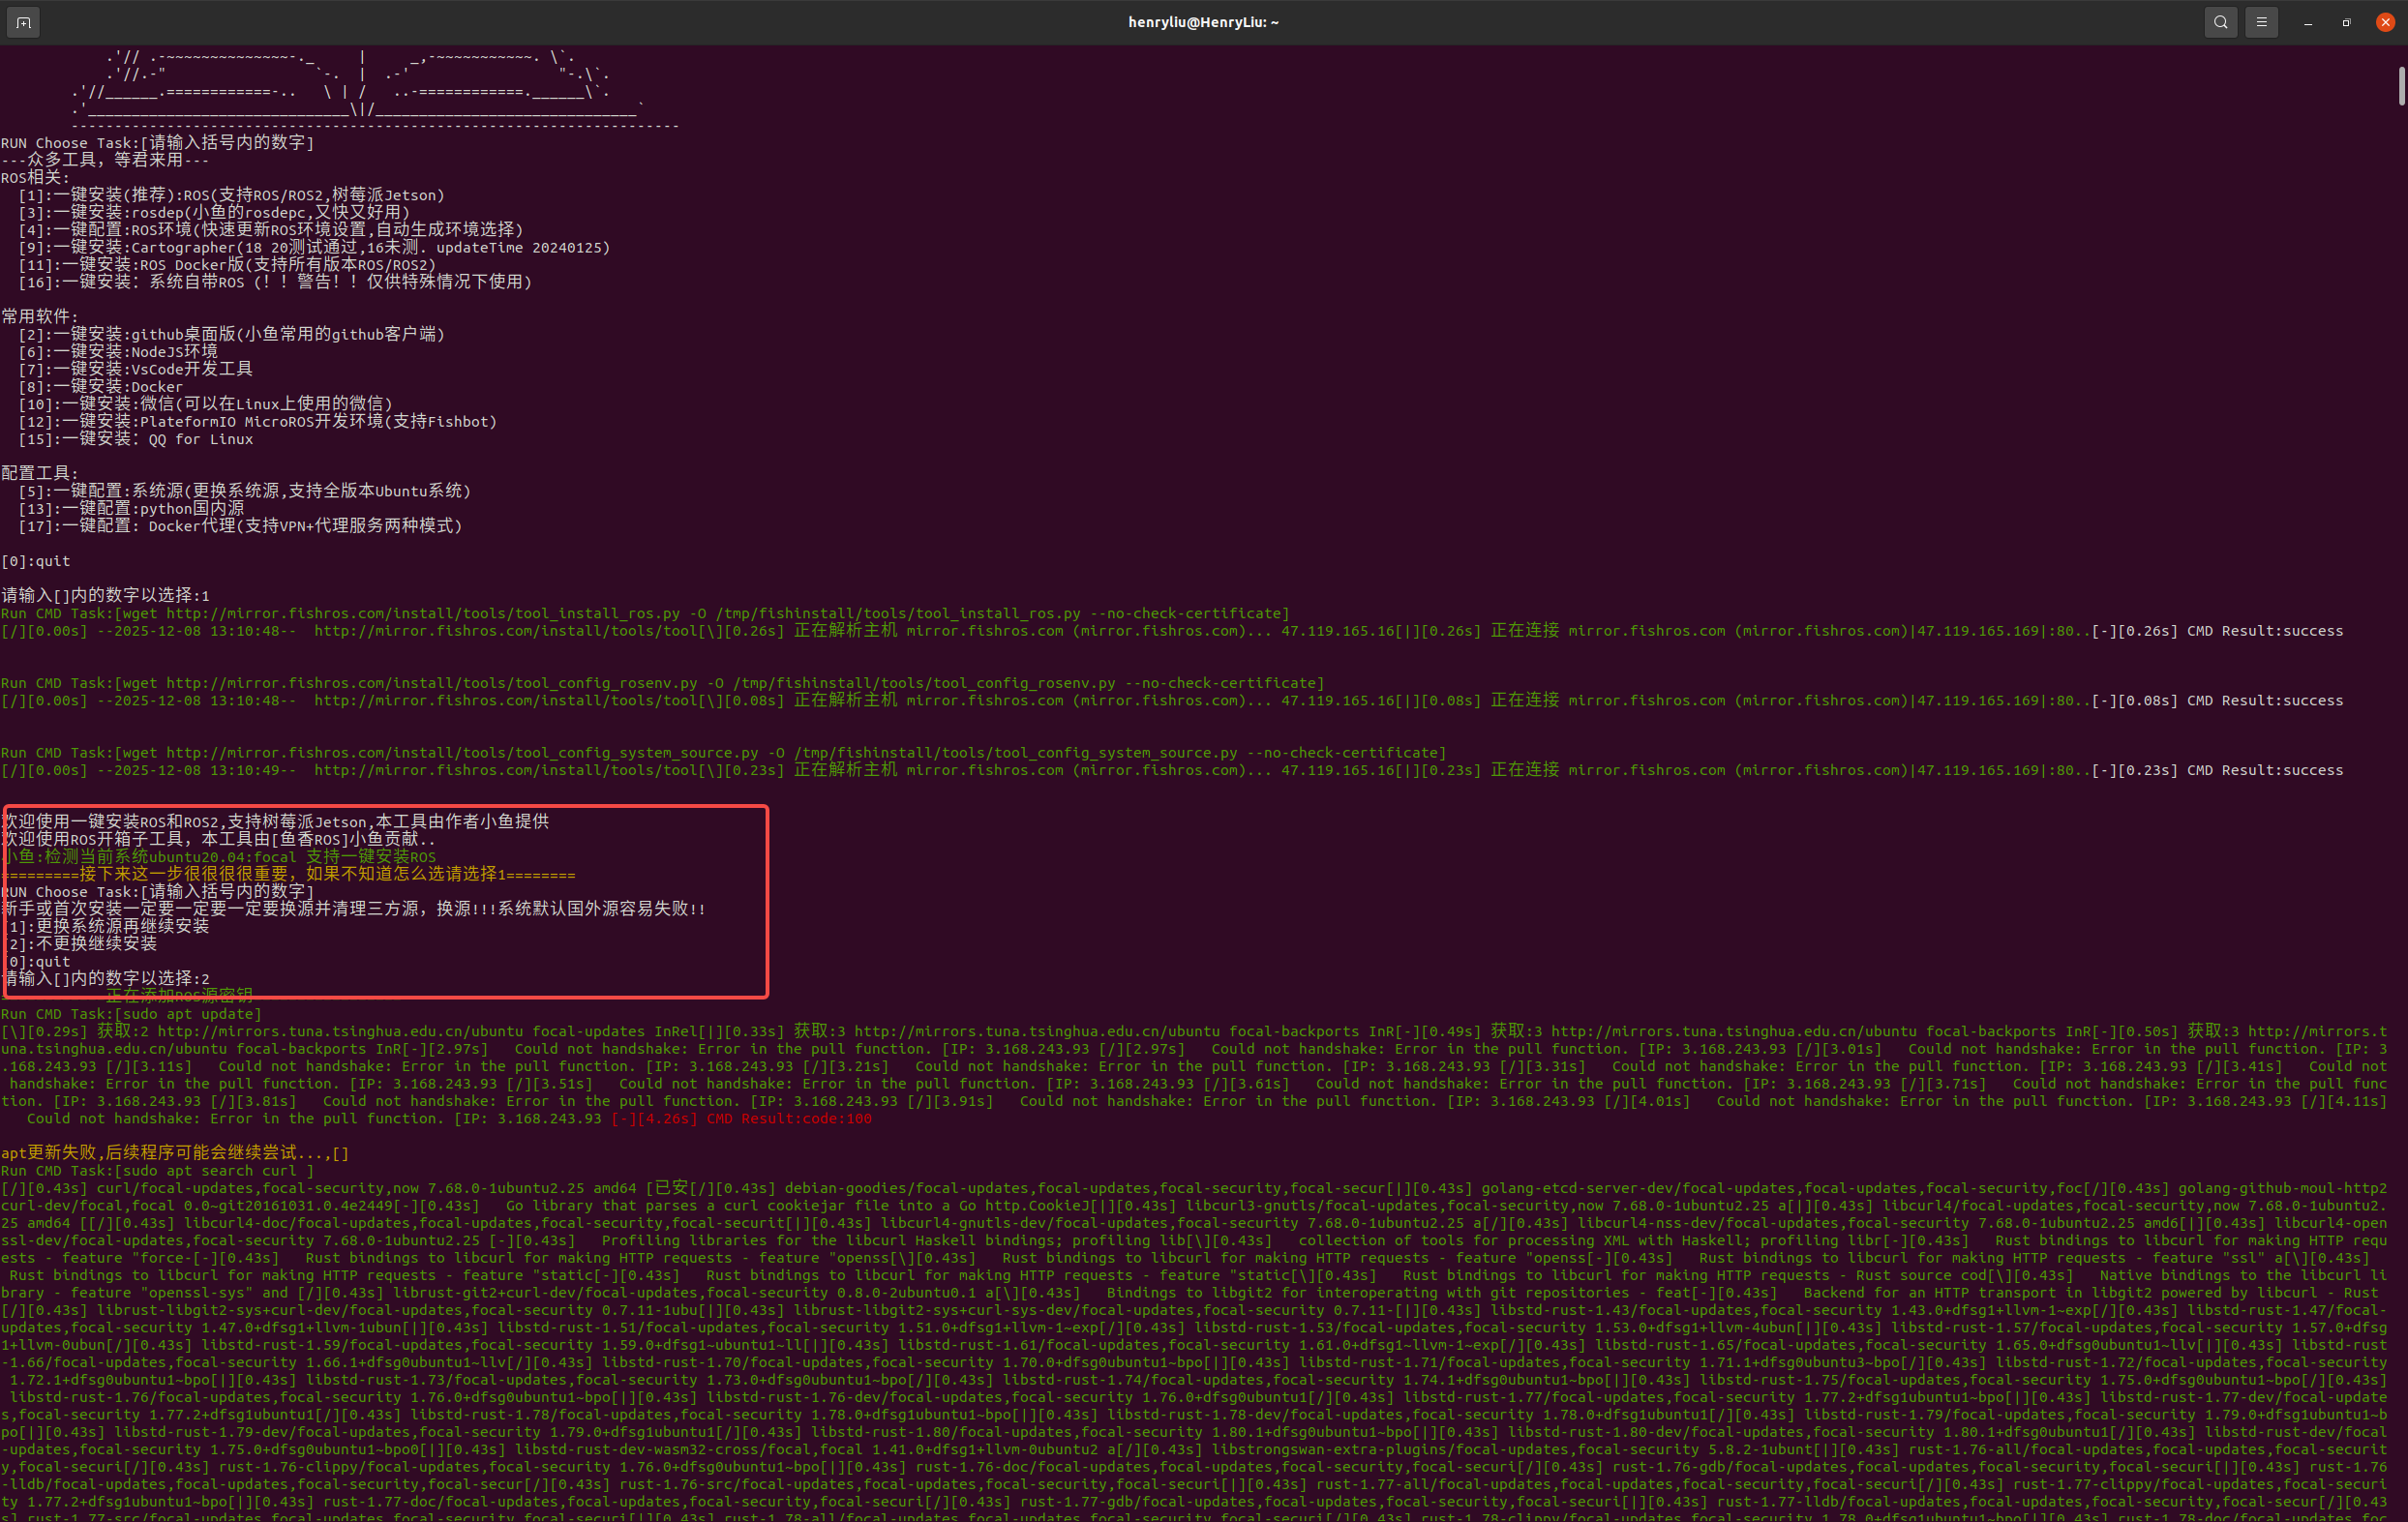Click the apt更新失败 warning line

pyautogui.click(x=175, y=1153)
